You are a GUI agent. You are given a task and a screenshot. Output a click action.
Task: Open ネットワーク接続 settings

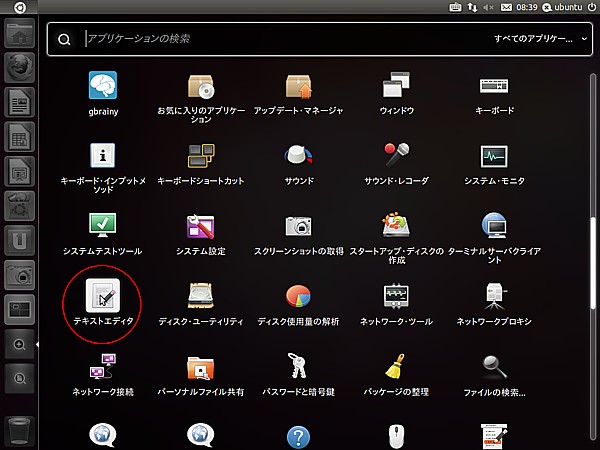pyautogui.click(x=103, y=375)
